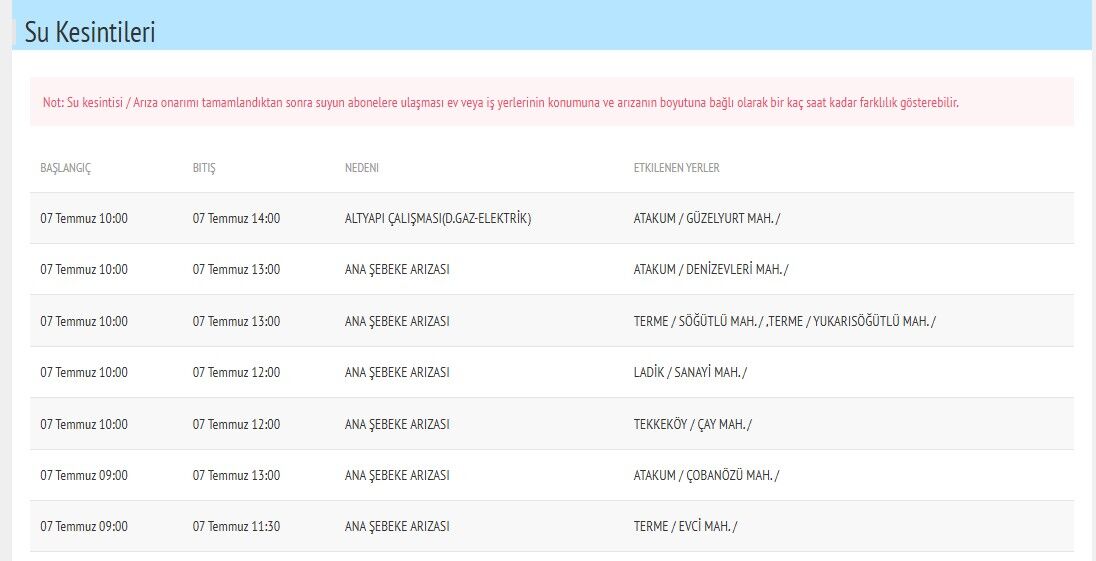Click end time 13:00 in DENİZEVLERİ row

pyautogui.click(x=236, y=270)
